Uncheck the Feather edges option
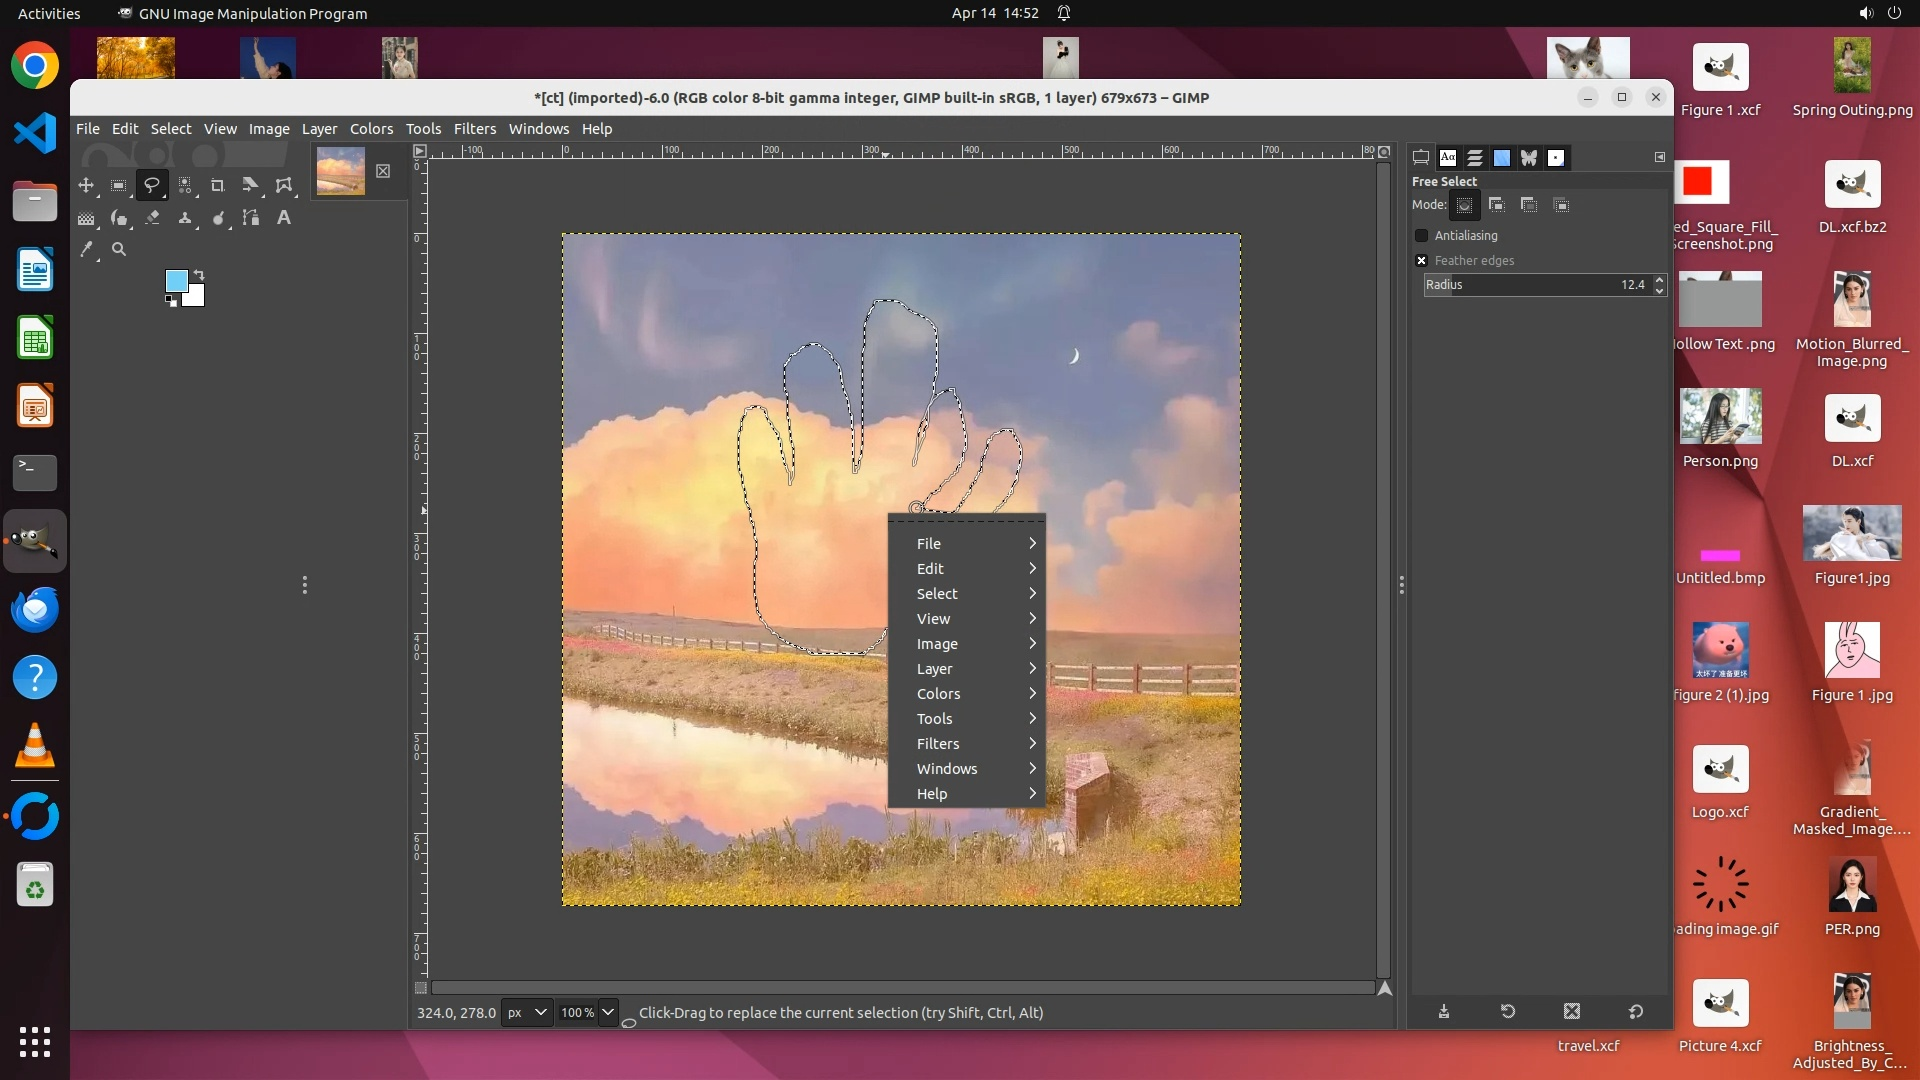The width and height of the screenshot is (1920, 1080). coord(1421,261)
